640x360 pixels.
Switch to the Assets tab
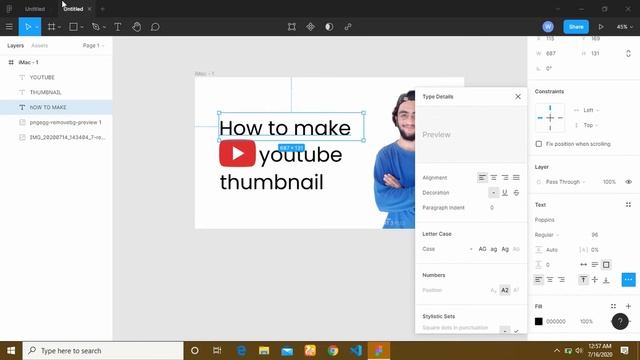point(40,46)
